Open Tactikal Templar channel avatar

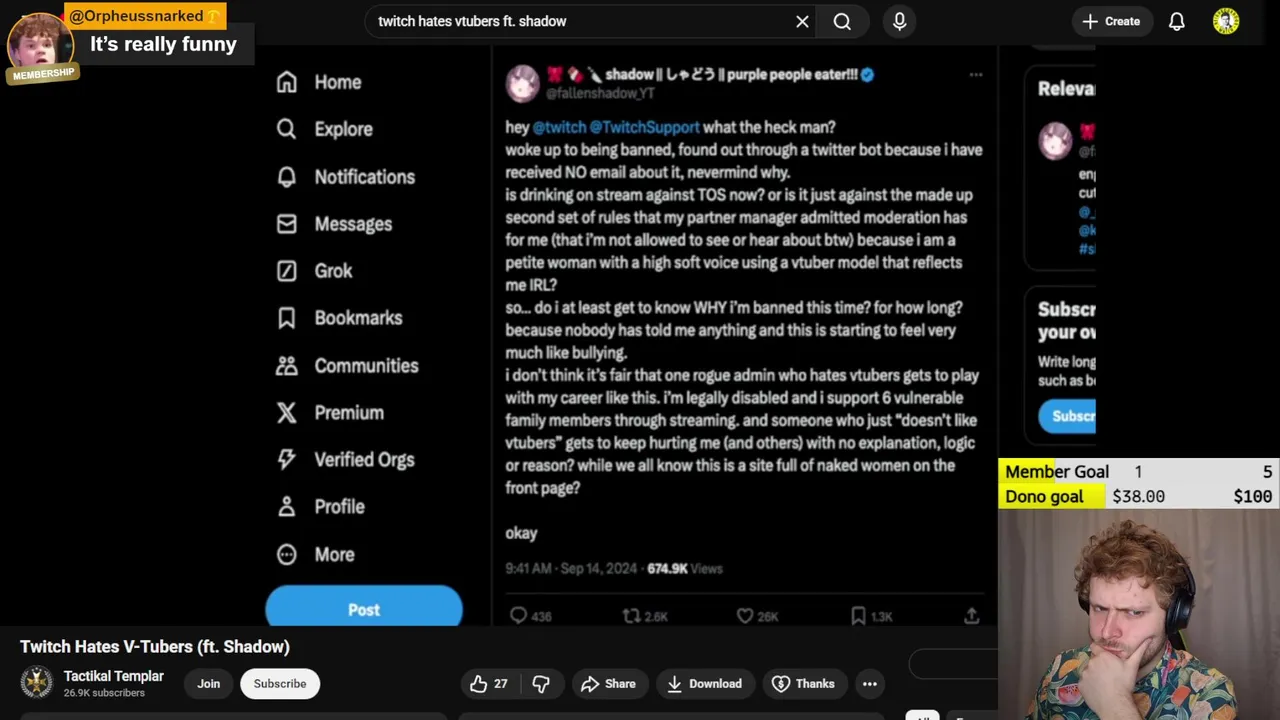[x=37, y=683]
